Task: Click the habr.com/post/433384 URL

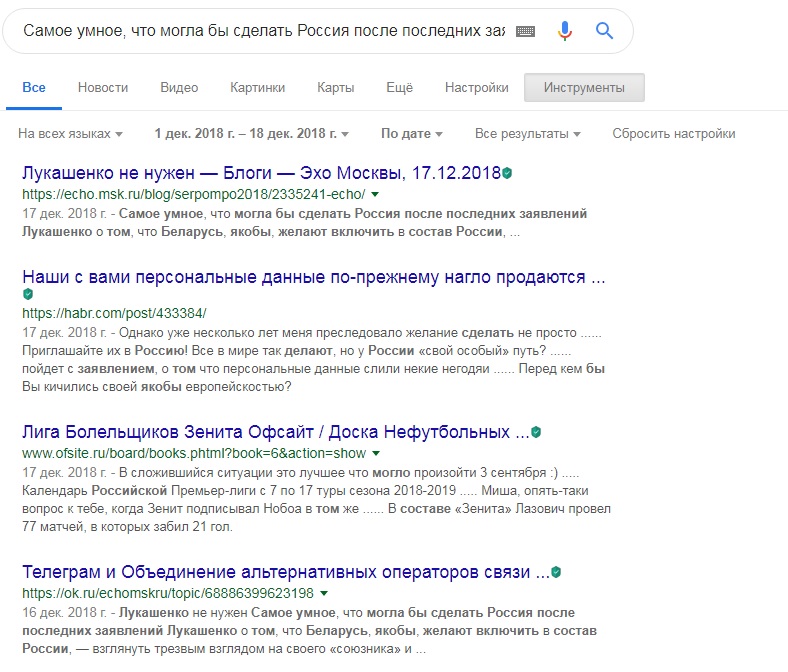Action: (x=114, y=313)
